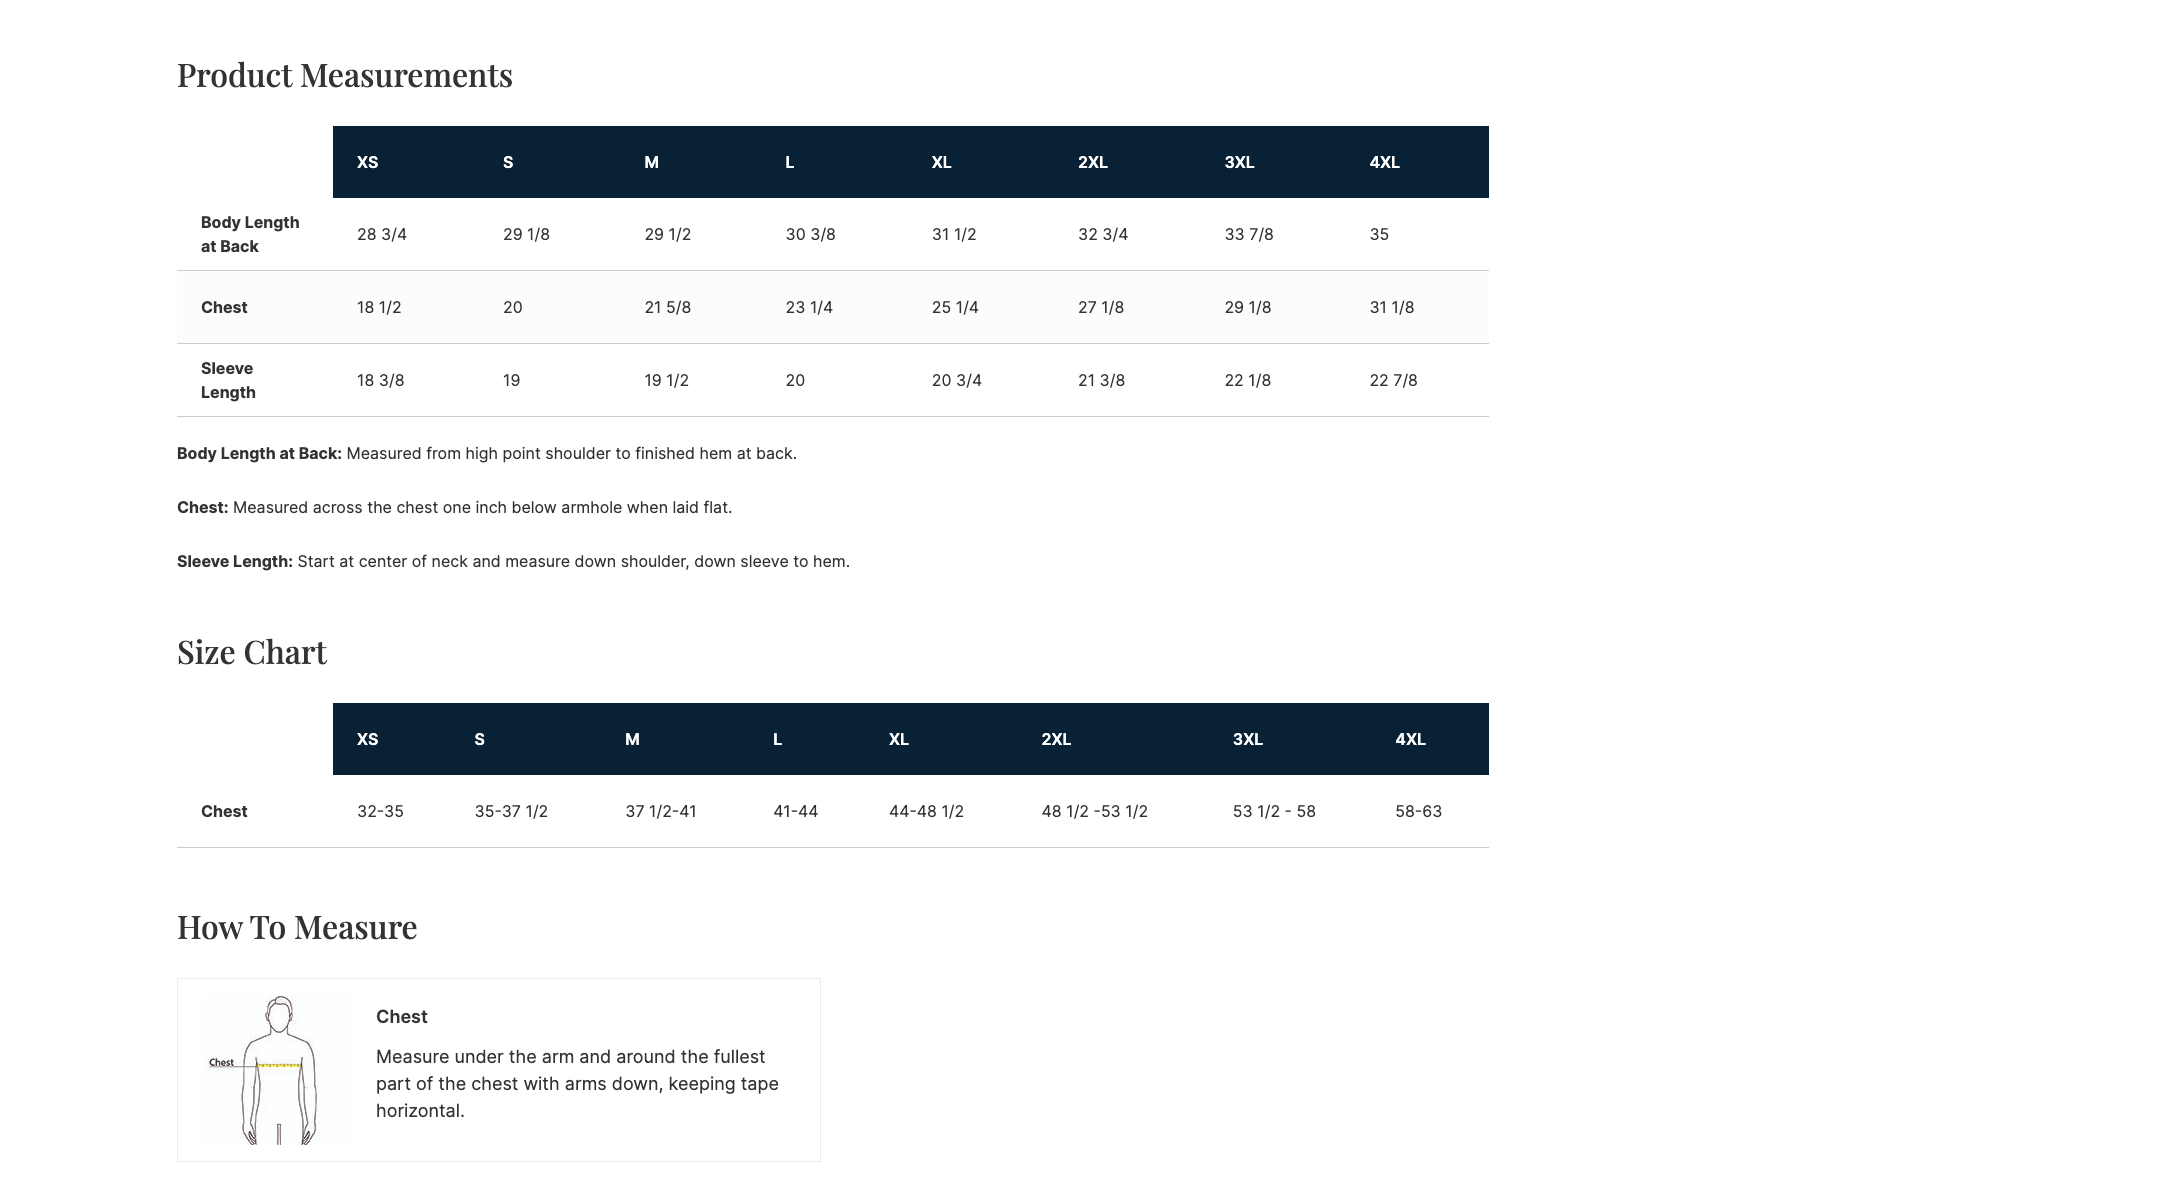The image size is (2172, 1202).
Task: Select 4XL column header in Product Measurements
Action: click(1384, 162)
